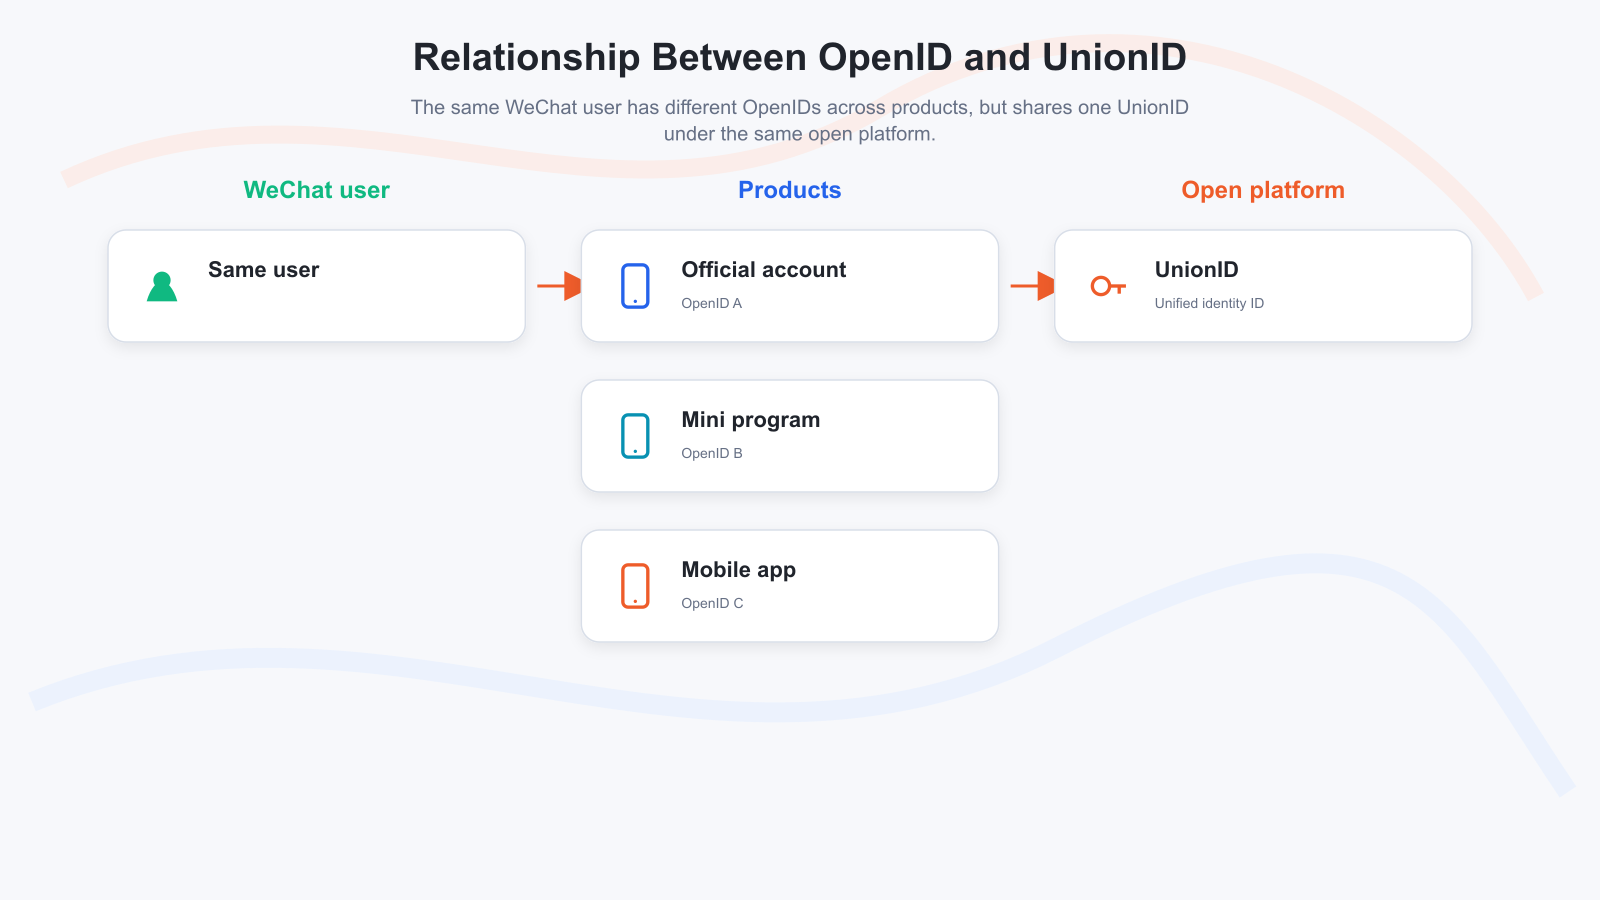Select the Same user card
Screen dimensions: 1600x900
coord(317,286)
